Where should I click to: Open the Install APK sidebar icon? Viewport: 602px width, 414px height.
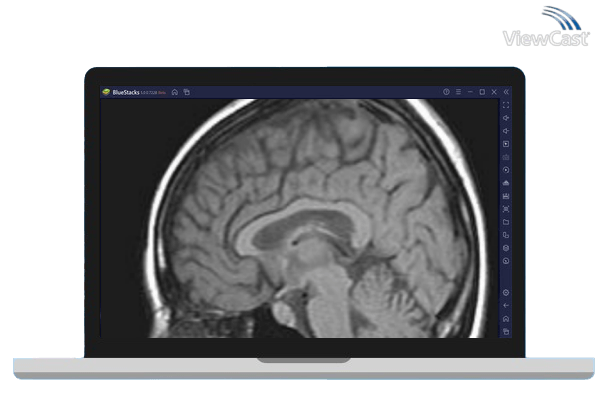tap(506, 196)
